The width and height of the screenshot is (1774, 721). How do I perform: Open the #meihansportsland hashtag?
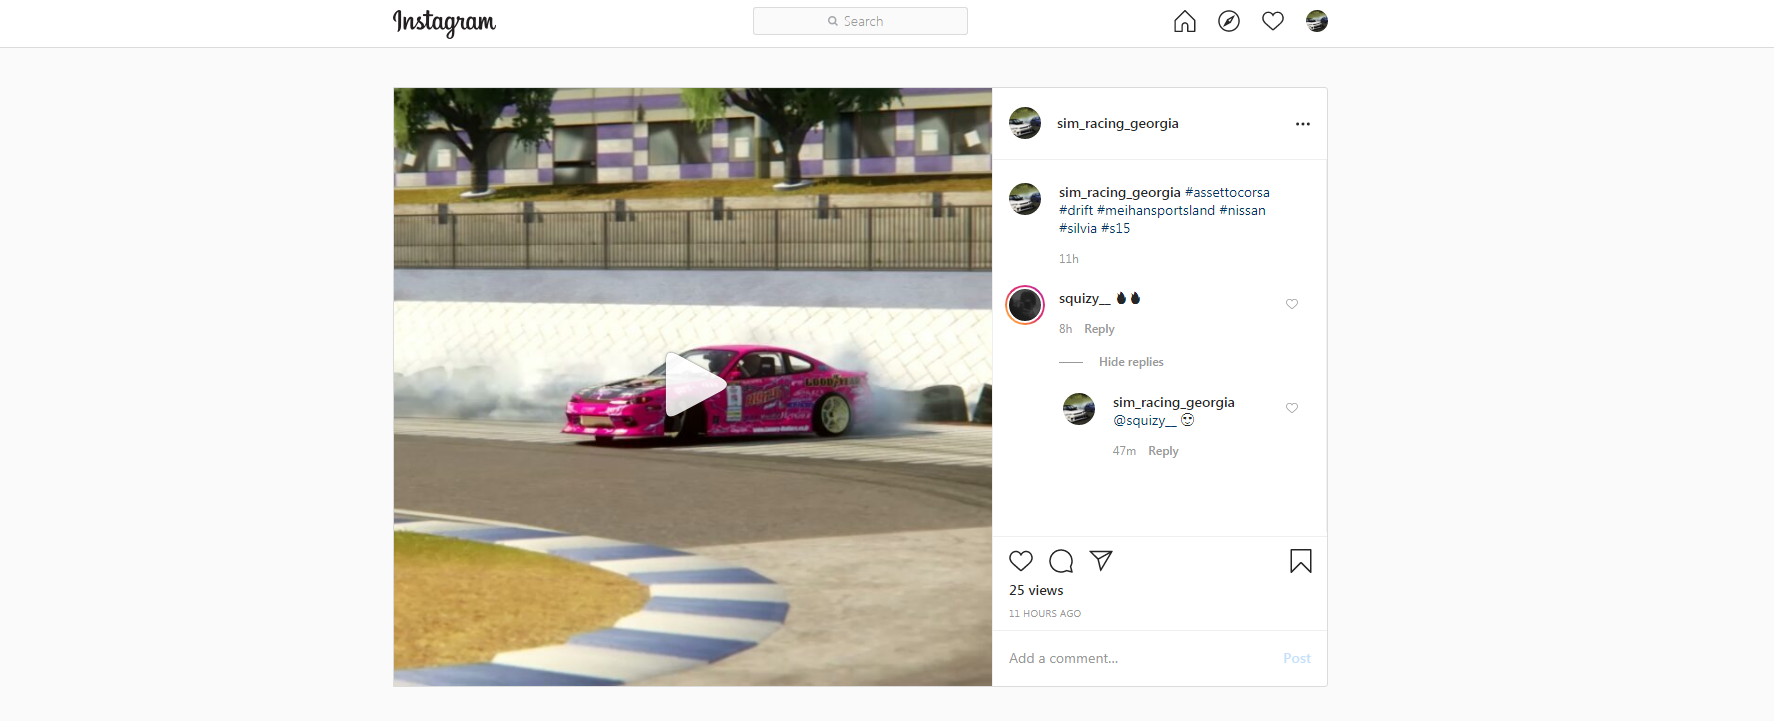click(1155, 211)
